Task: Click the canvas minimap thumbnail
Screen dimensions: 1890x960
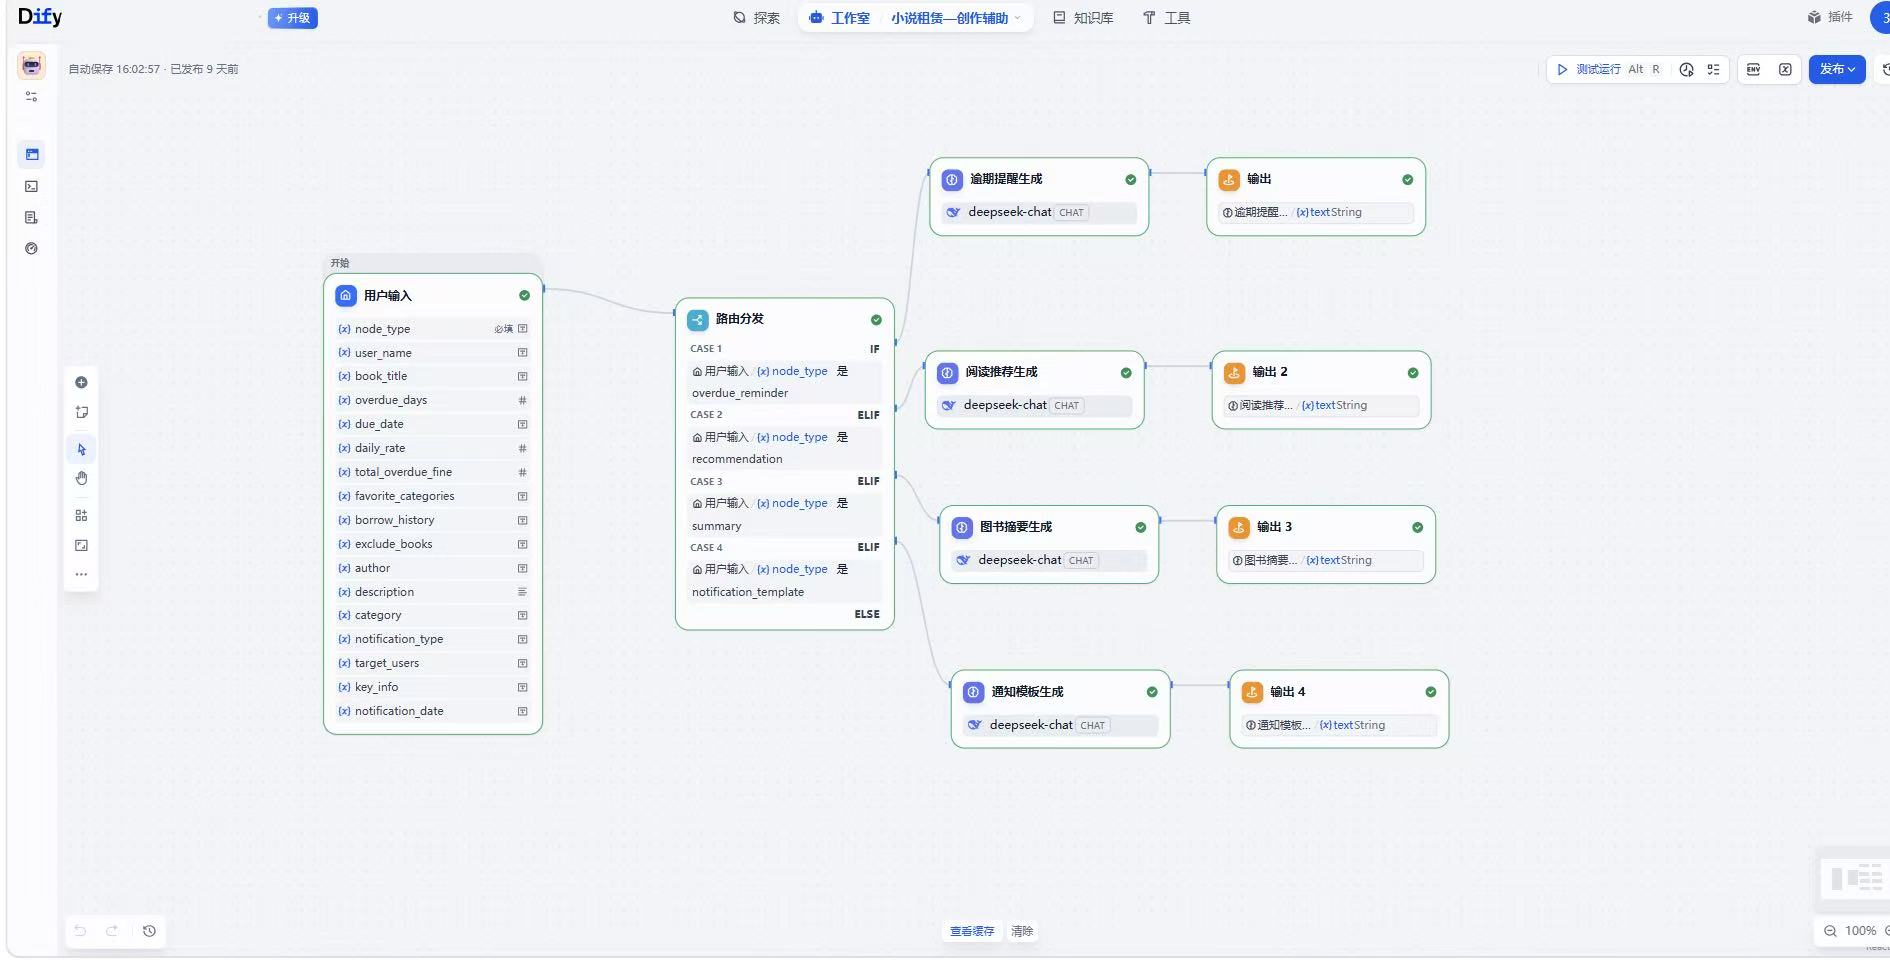Action: pyautogui.click(x=1856, y=879)
